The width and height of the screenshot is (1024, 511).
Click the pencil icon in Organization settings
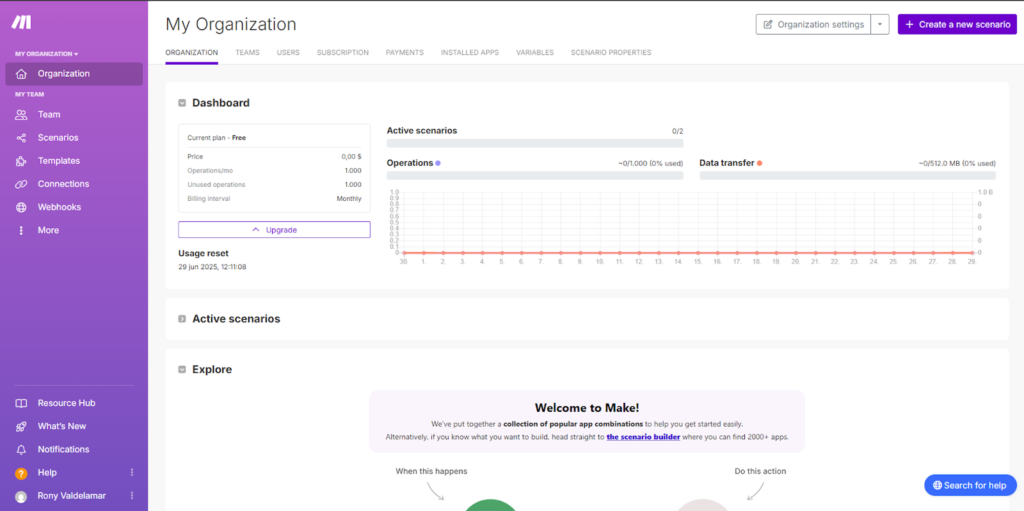(767, 24)
